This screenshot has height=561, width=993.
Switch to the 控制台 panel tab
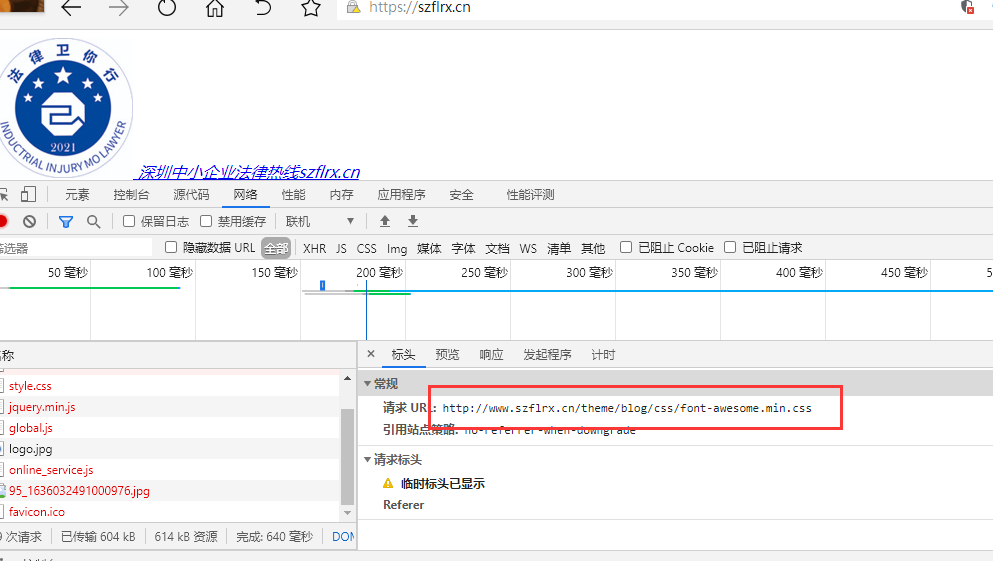(x=131, y=195)
